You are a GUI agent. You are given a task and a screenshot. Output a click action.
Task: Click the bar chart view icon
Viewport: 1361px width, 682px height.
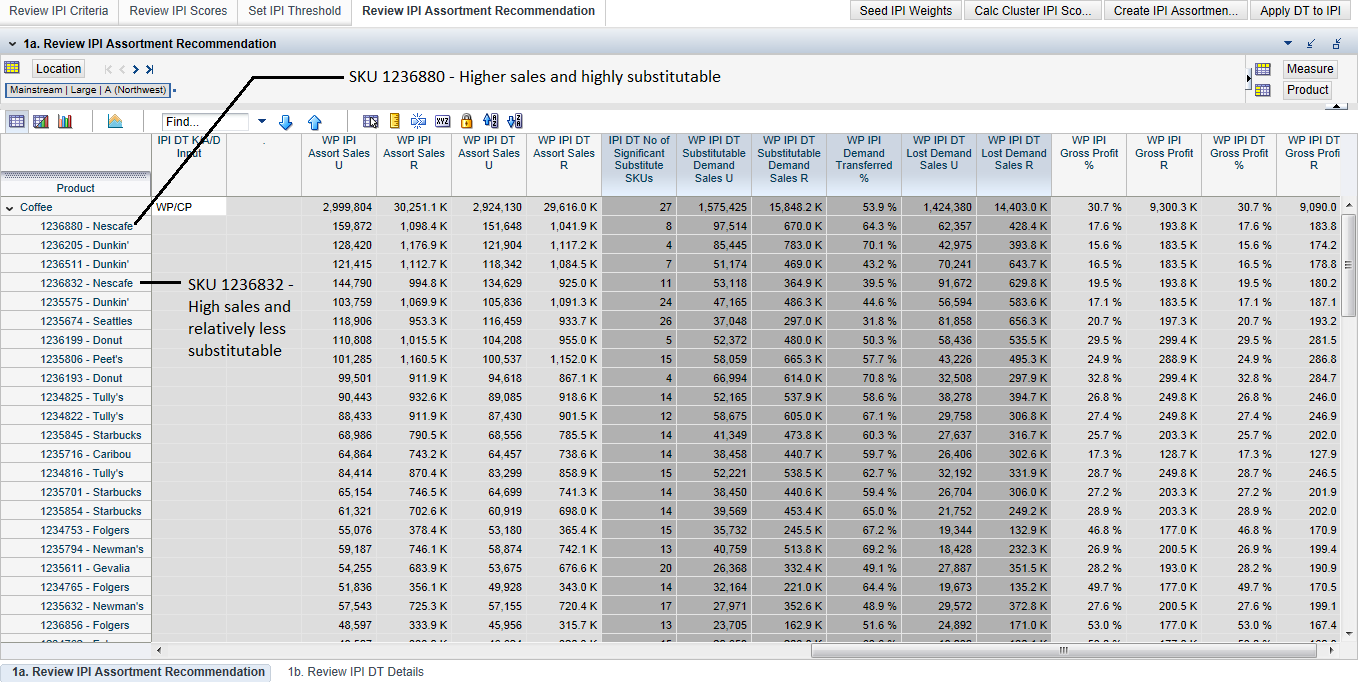[65, 121]
